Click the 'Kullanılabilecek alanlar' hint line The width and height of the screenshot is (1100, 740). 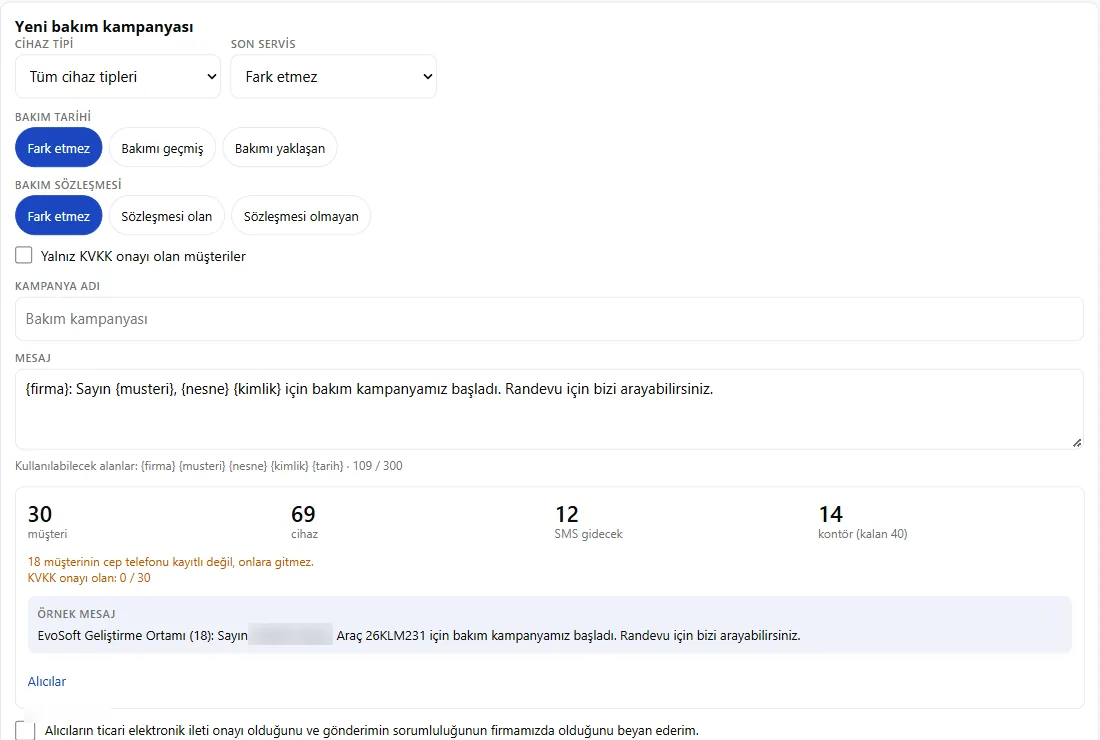click(208, 466)
